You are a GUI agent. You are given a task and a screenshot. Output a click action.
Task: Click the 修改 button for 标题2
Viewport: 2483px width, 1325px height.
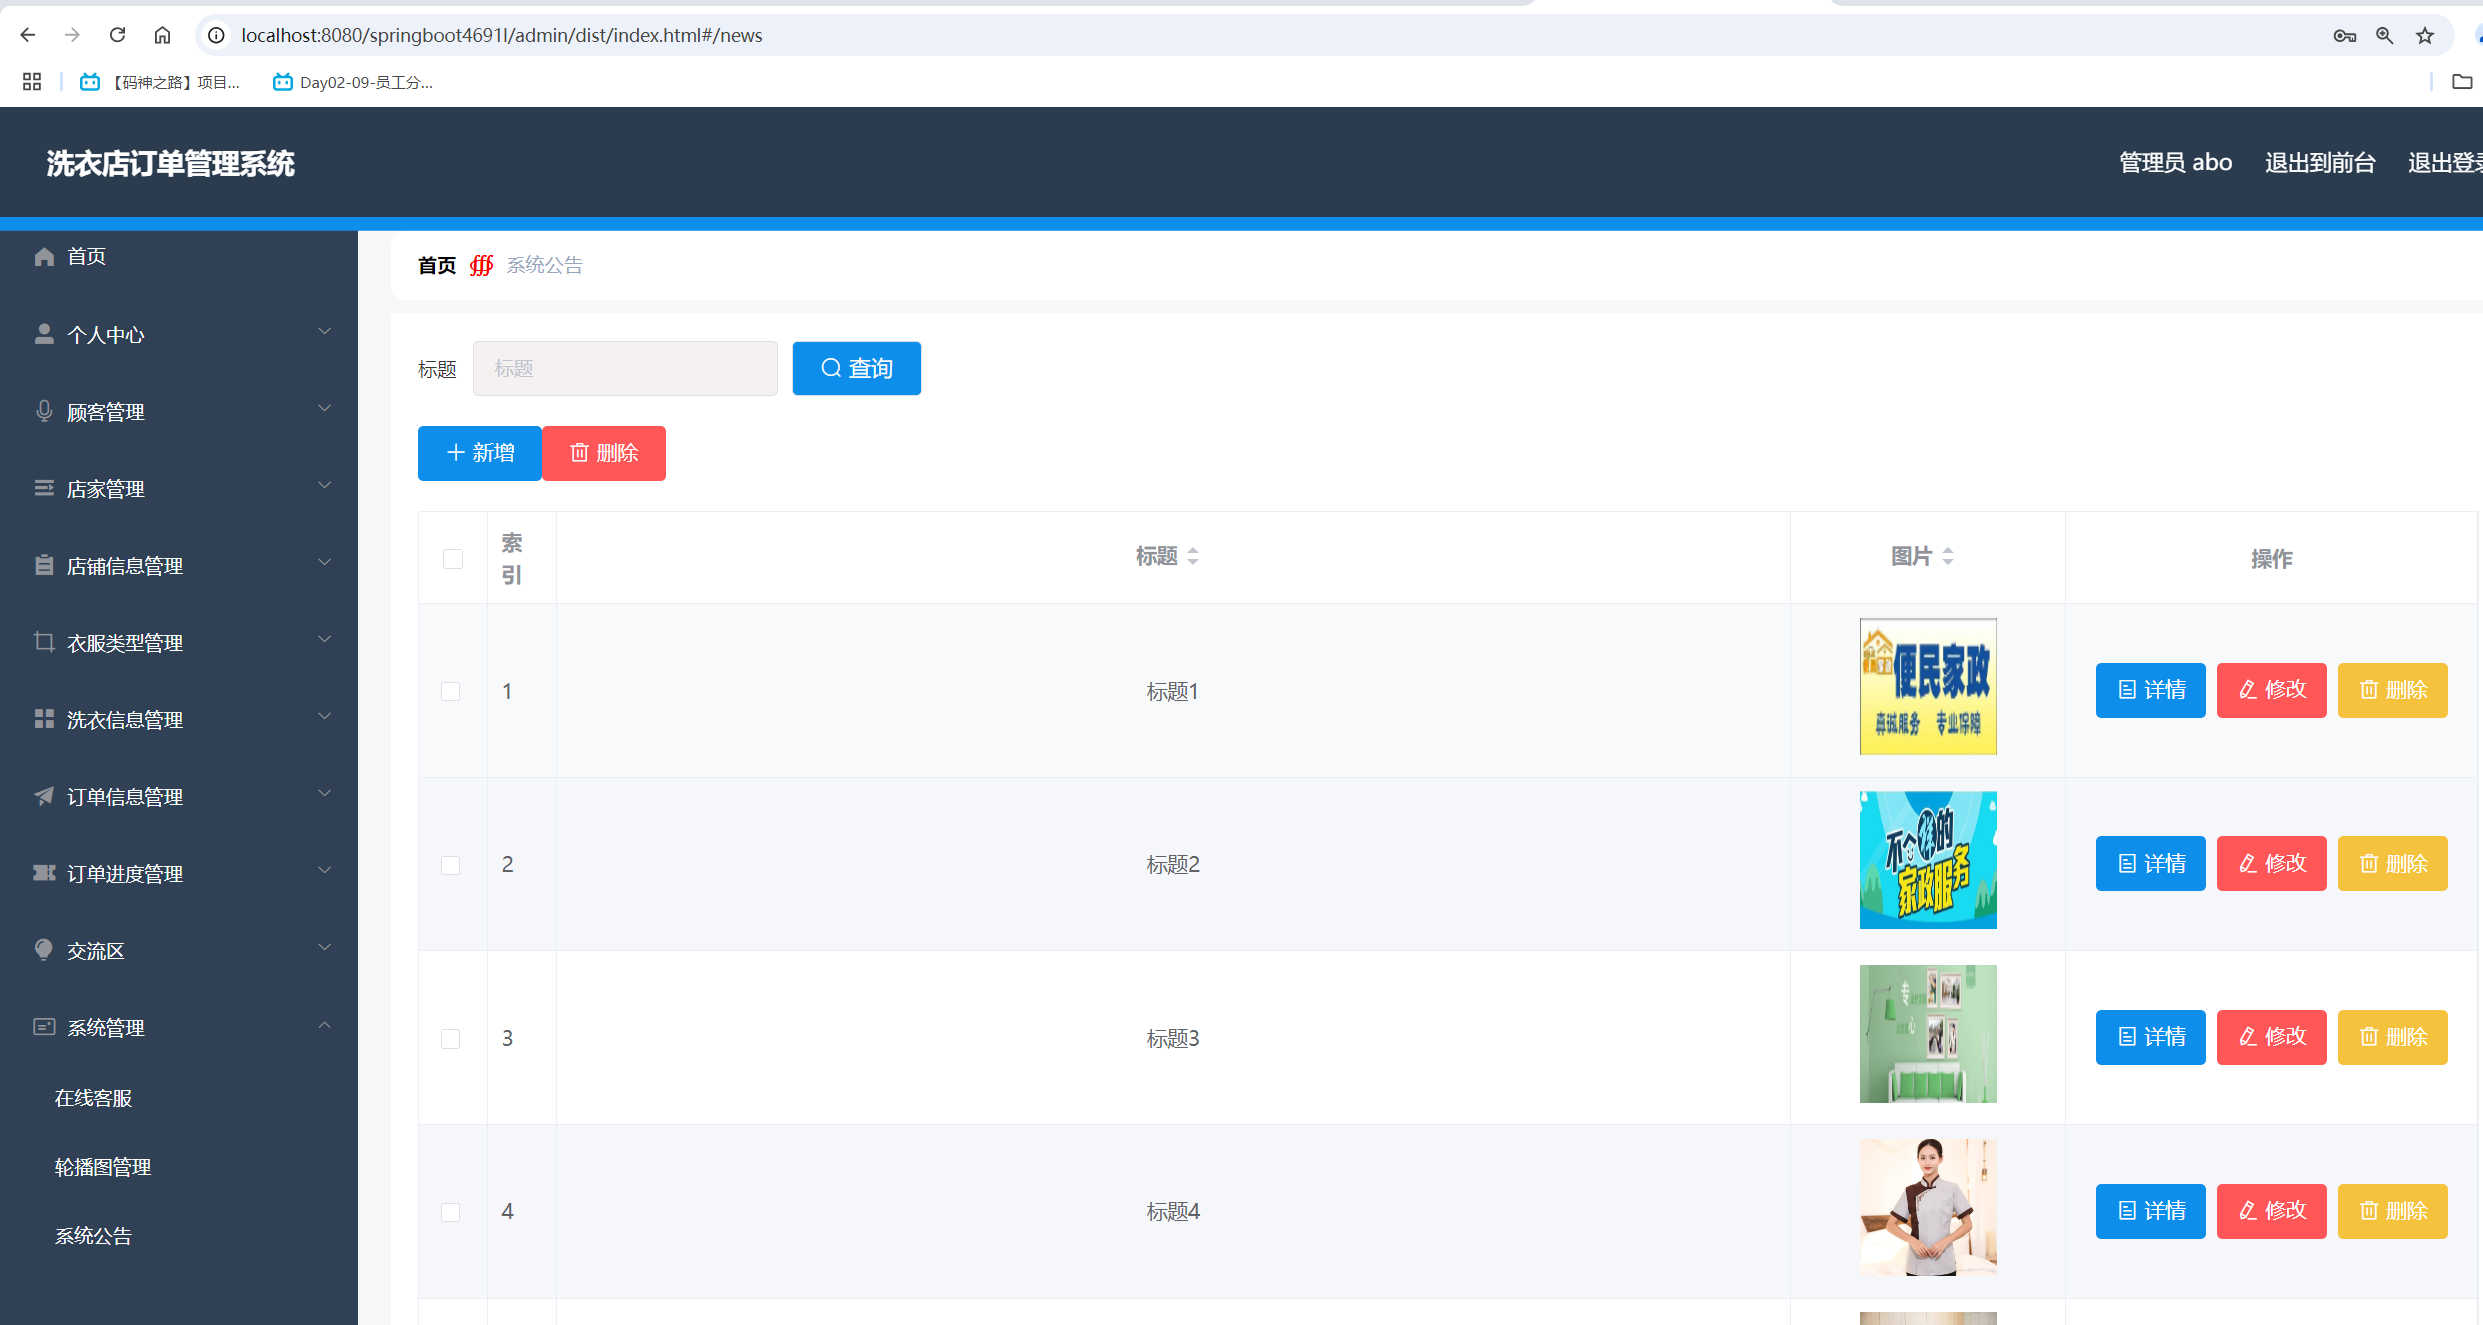click(2271, 863)
